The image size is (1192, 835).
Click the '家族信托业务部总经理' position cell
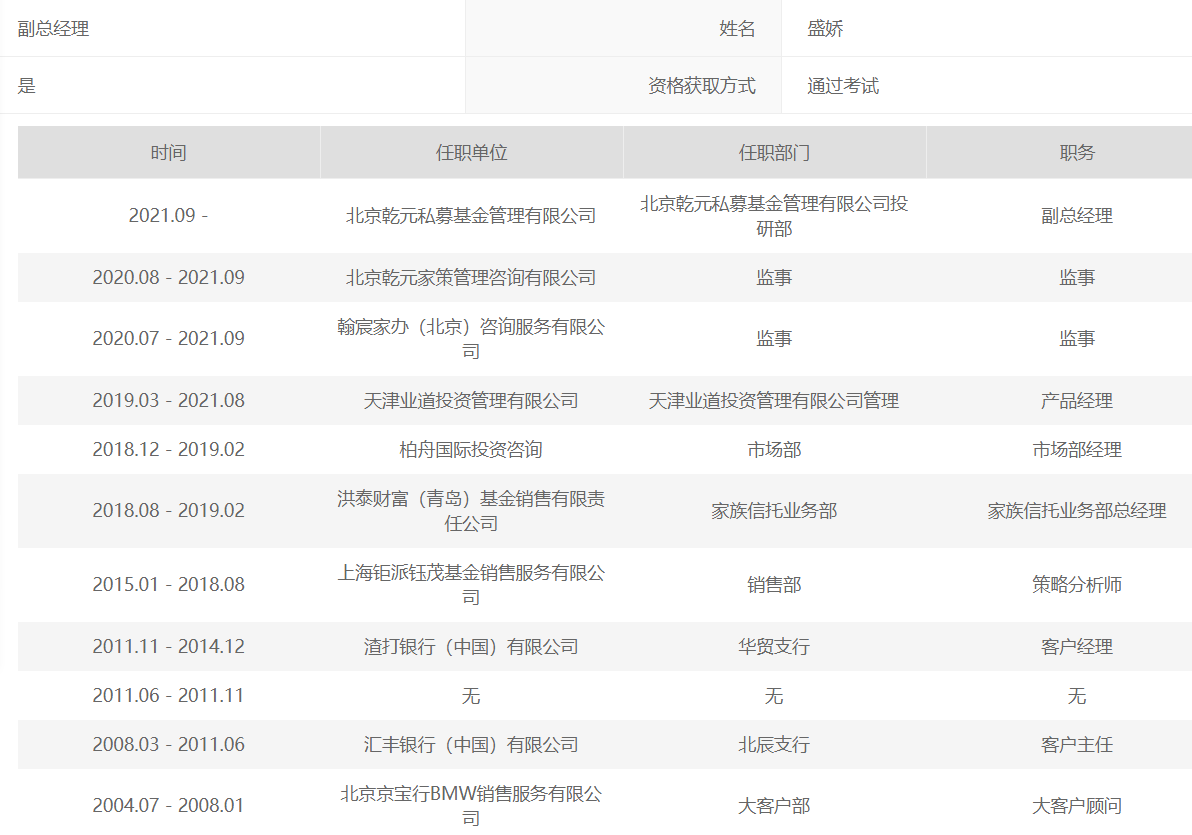click(x=1076, y=511)
